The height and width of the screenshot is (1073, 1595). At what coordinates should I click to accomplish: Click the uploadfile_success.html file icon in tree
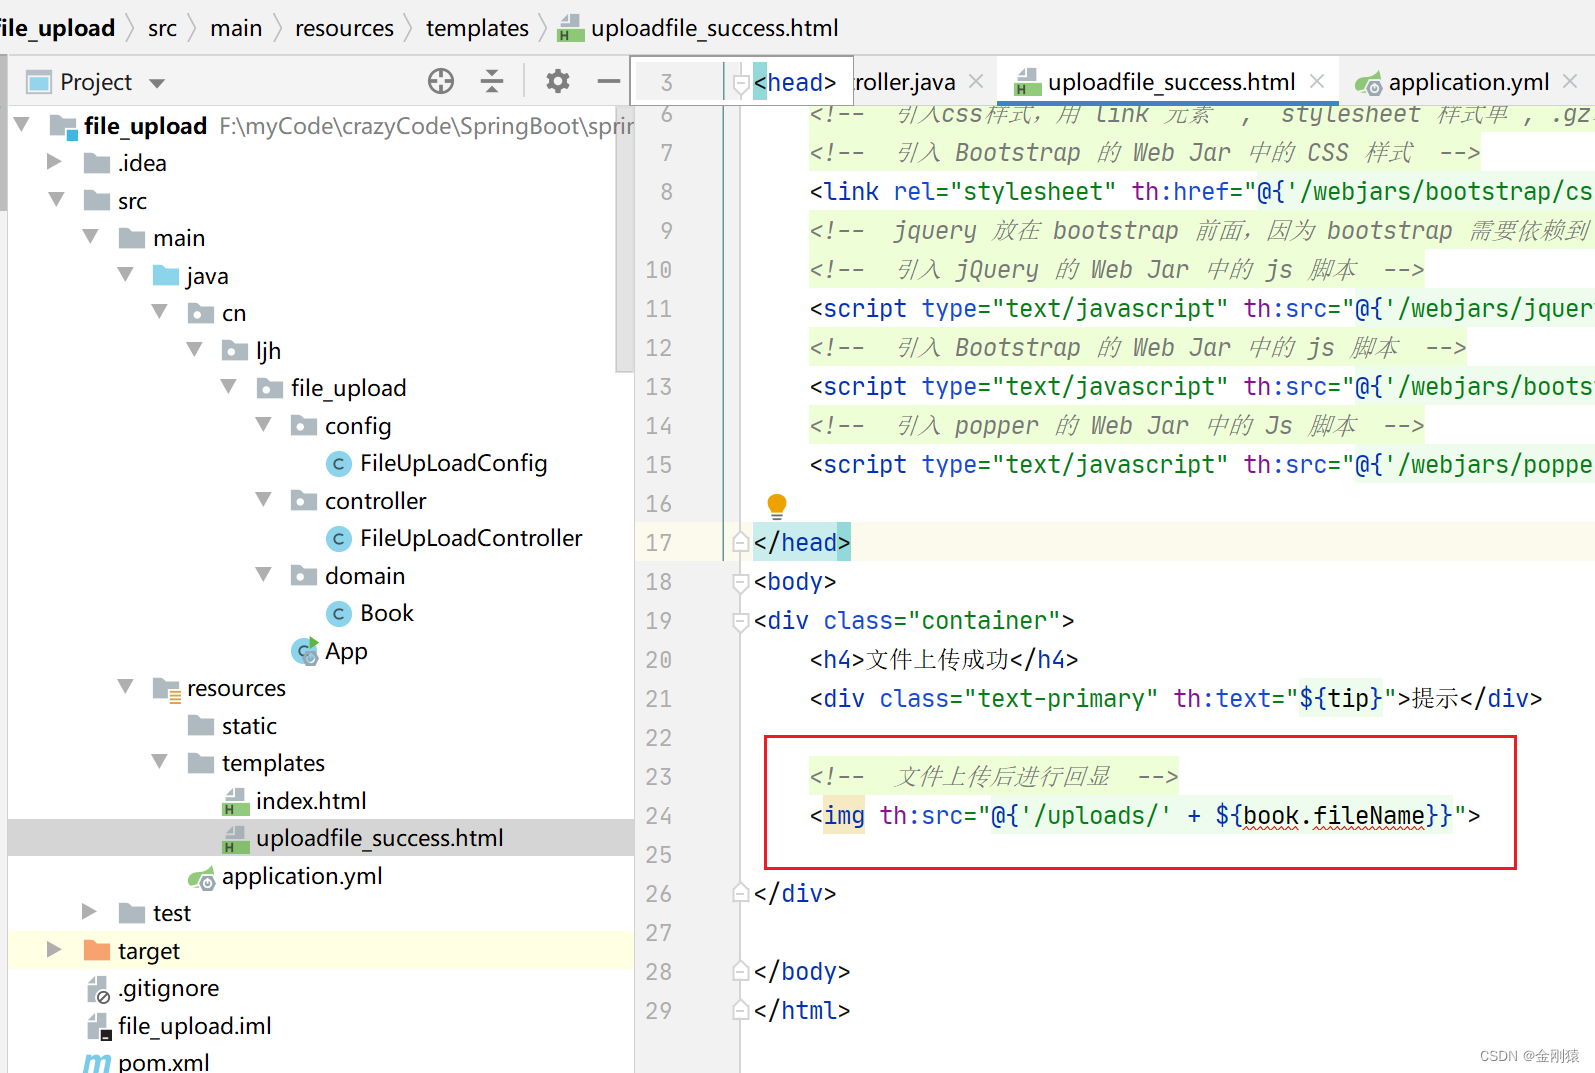pos(236,838)
